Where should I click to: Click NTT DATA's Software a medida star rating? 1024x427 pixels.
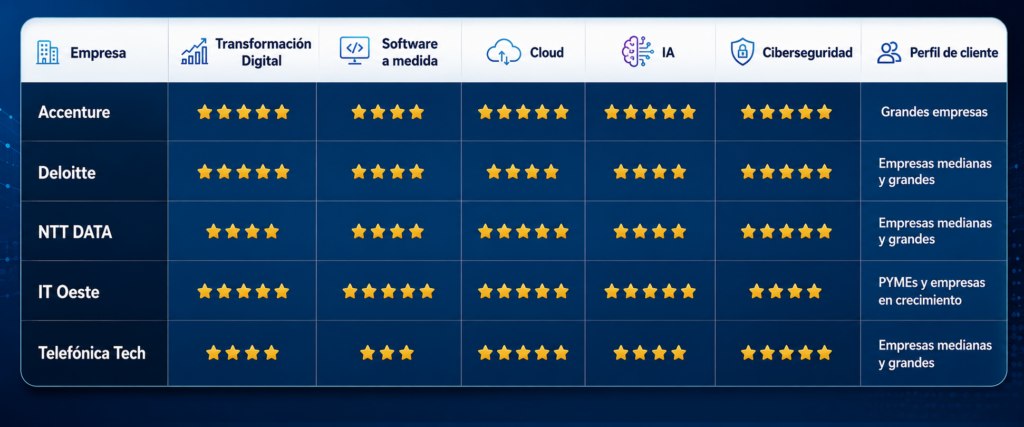tap(388, 232)
